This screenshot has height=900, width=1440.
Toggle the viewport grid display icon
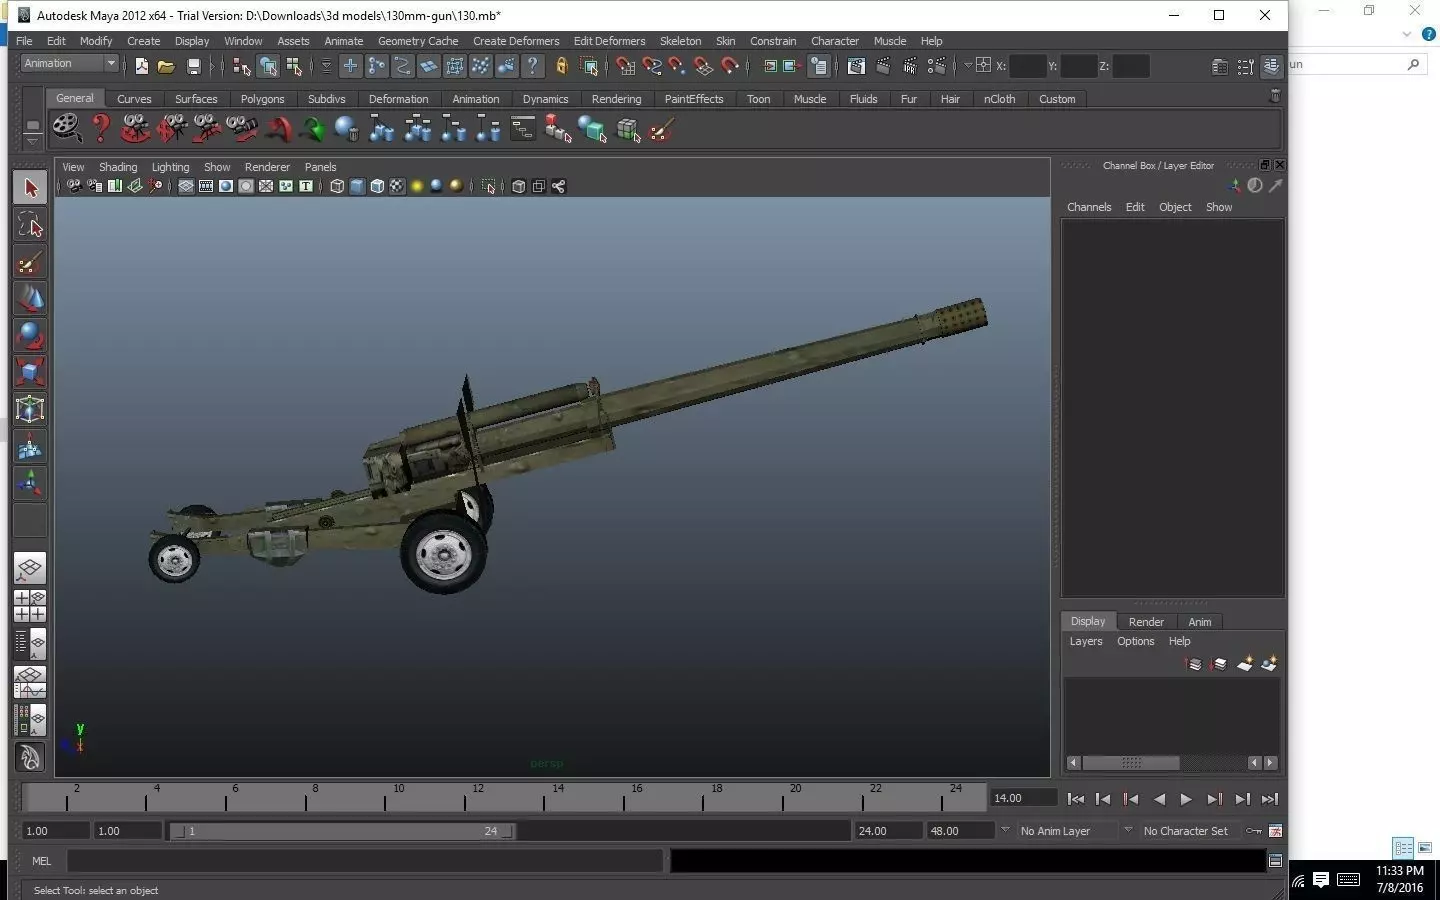186,186
